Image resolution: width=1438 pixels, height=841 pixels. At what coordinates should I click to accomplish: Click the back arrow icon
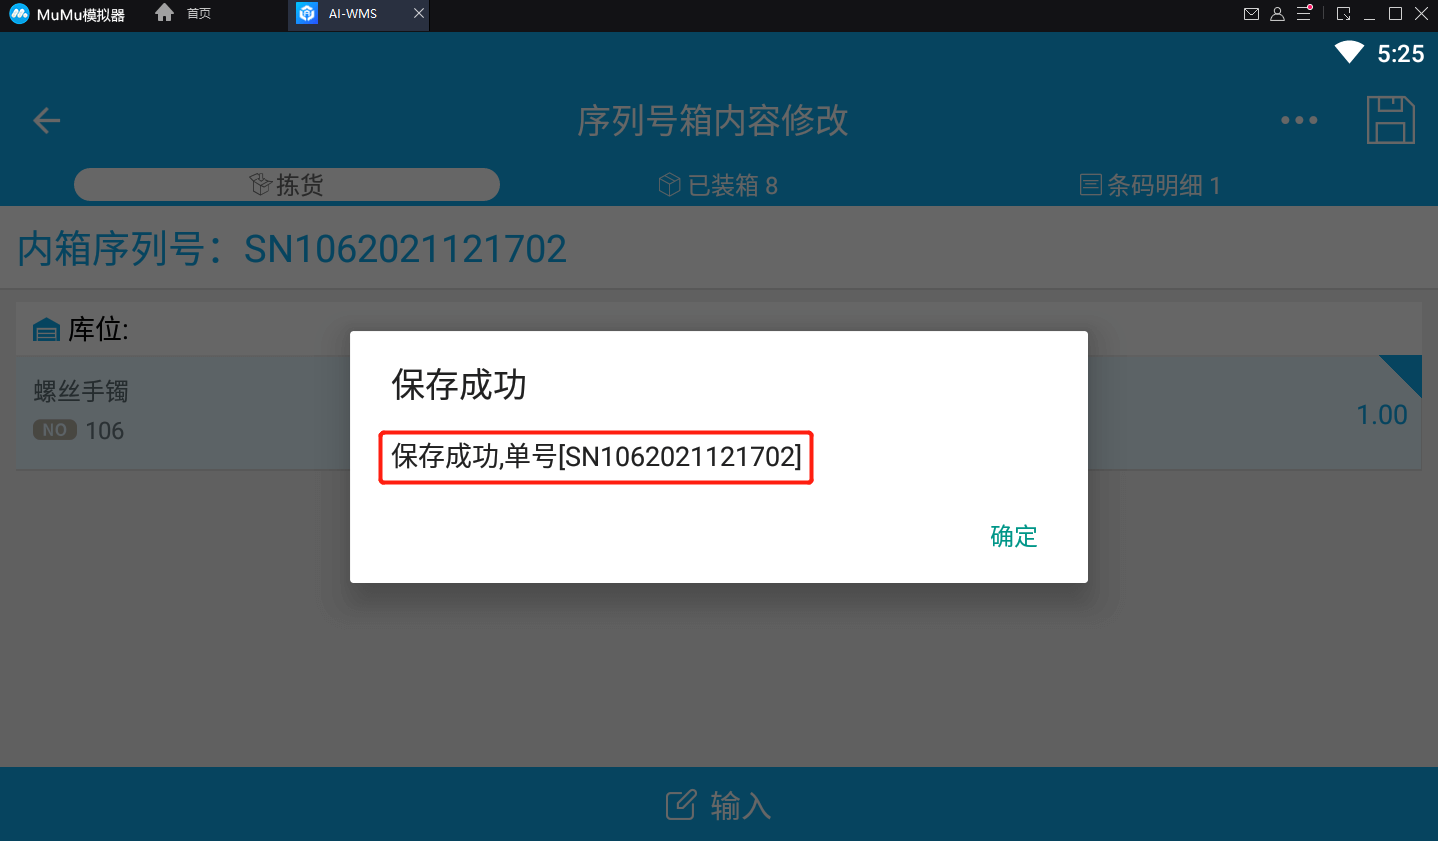(47, 121)
